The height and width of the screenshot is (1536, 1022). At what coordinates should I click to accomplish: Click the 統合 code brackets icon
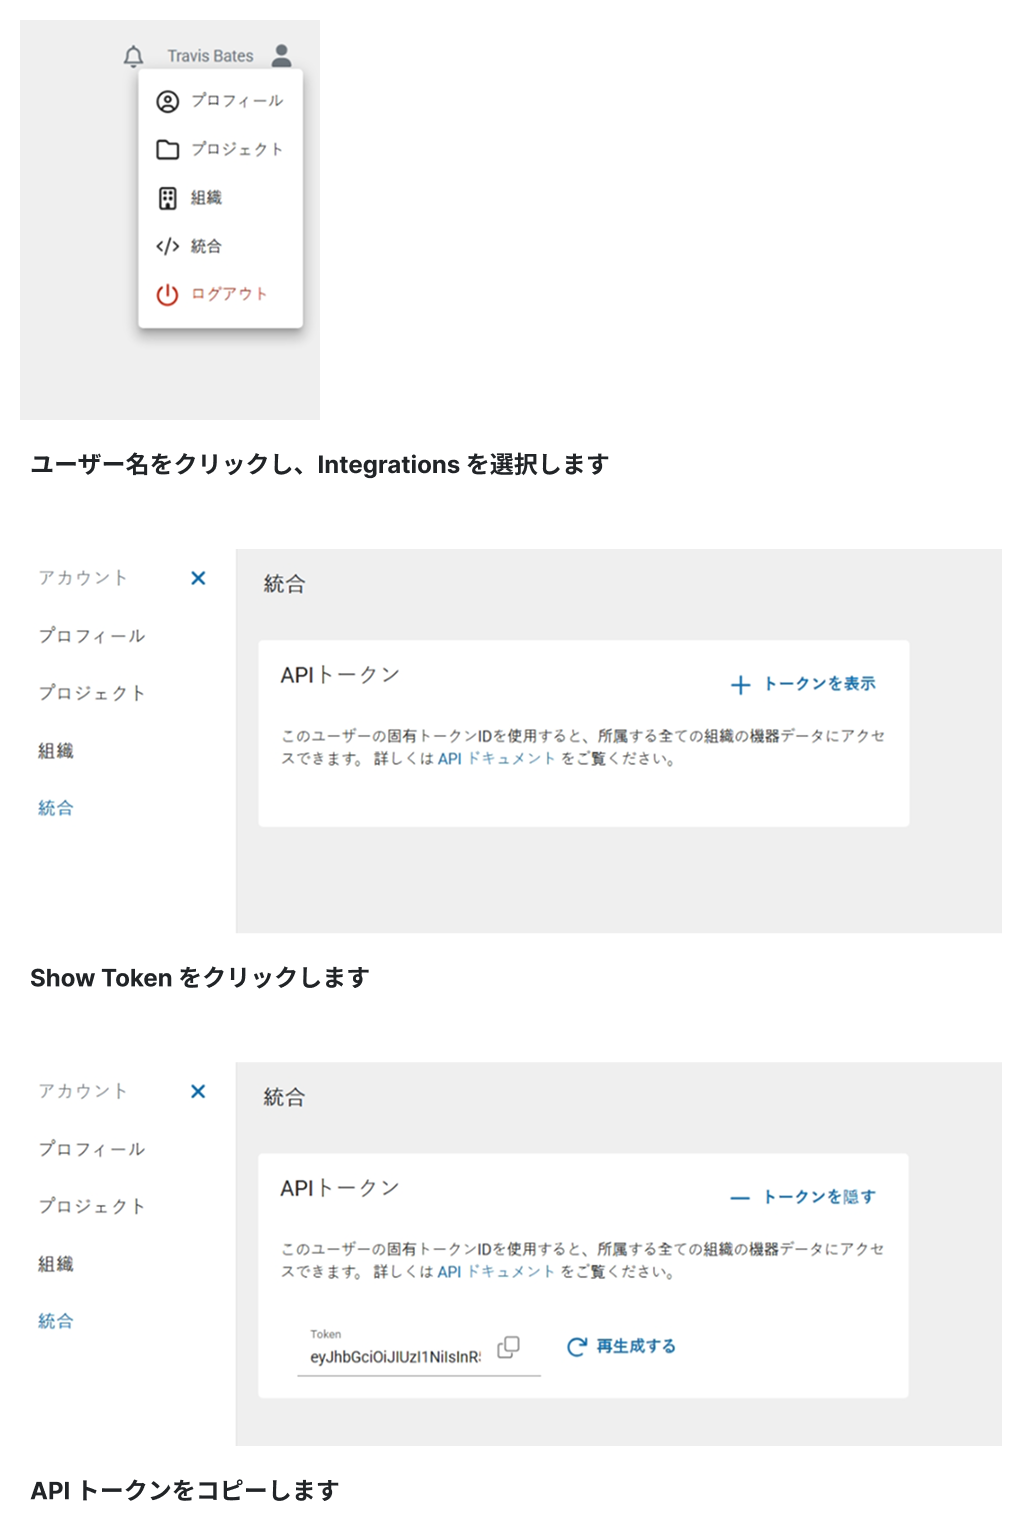click(x=167, y=246)
